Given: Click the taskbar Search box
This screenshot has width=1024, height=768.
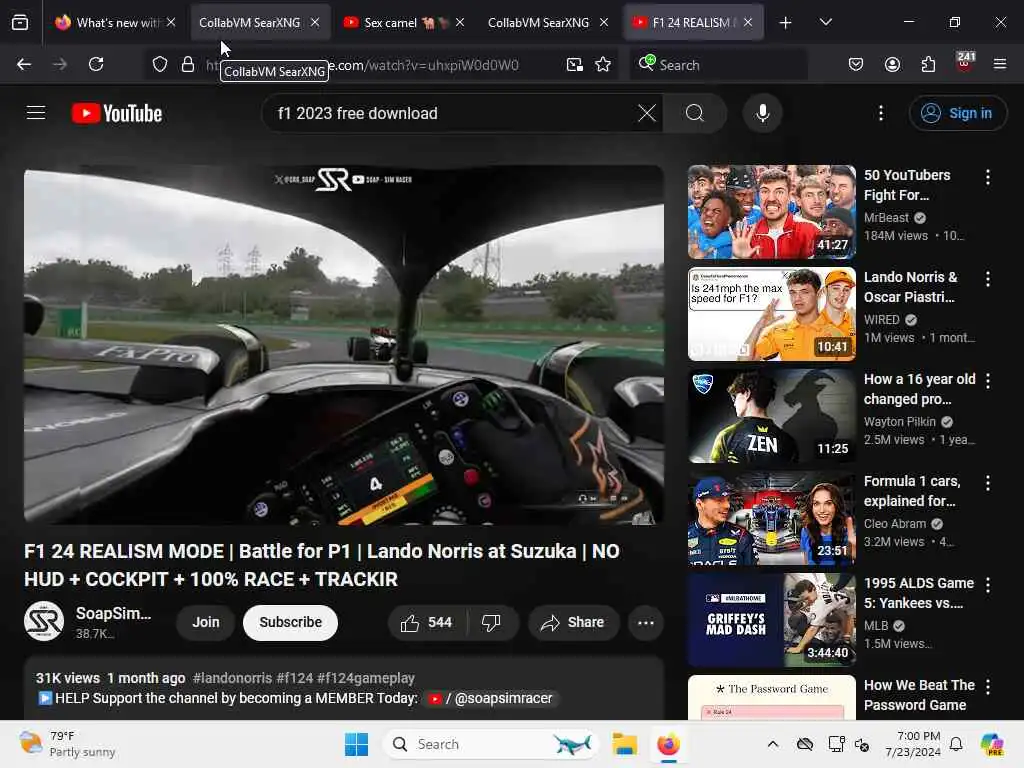Looking at the screenshot, I should [x=491, y=744].
